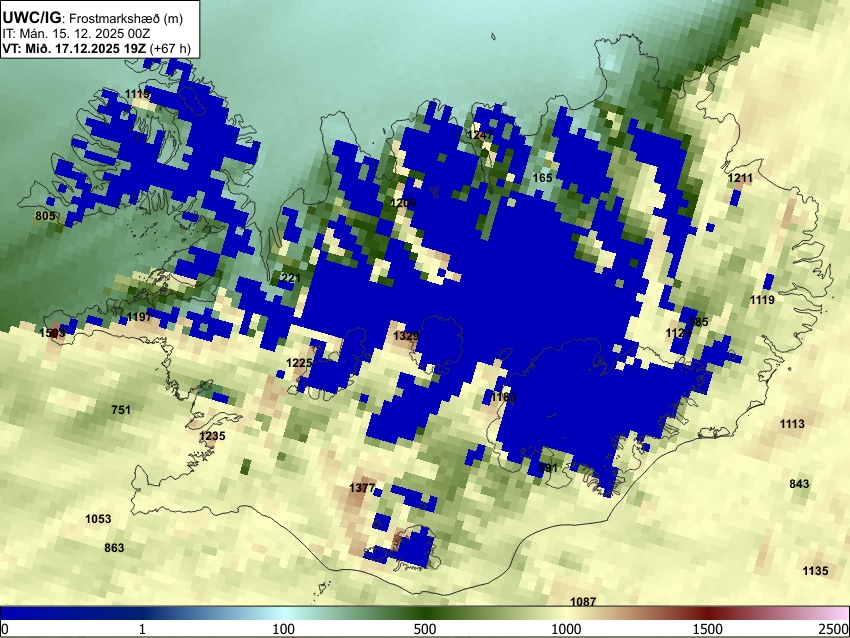850x638 pixels.
Task: Click the map value label '585'
Action: [698, 321]
